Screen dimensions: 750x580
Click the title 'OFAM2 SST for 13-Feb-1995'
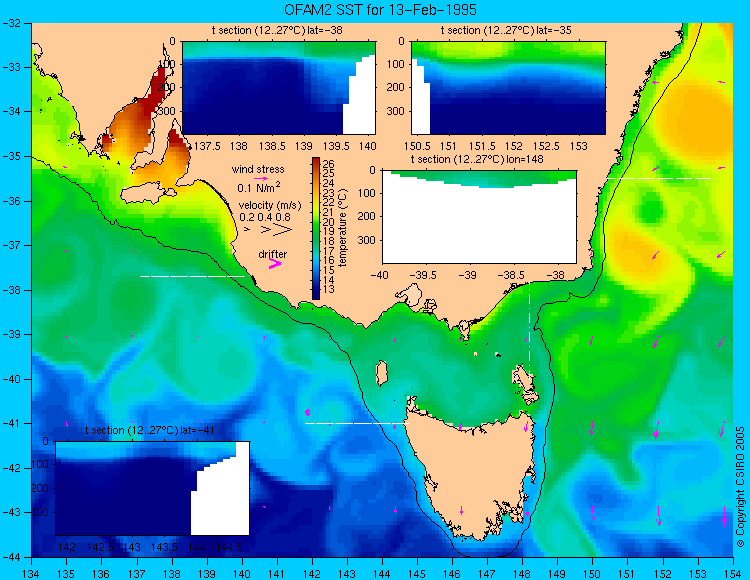coord(380,10)
